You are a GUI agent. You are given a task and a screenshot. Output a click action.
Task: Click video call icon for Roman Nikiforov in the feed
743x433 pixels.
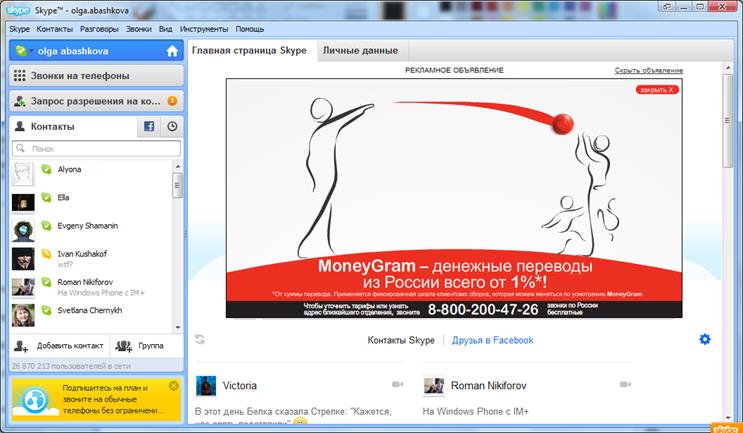click(x=625, y=385)
